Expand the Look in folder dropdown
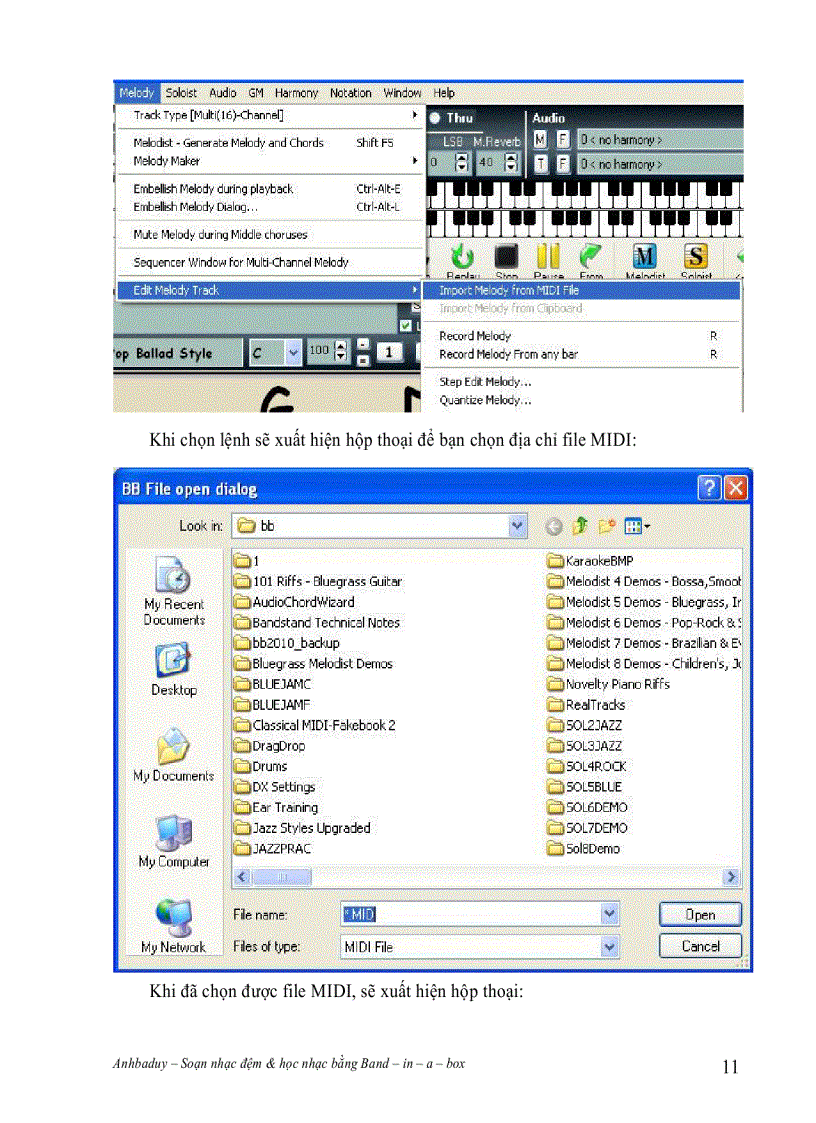Screen dimensions: 816x1123 click(517, 526)
